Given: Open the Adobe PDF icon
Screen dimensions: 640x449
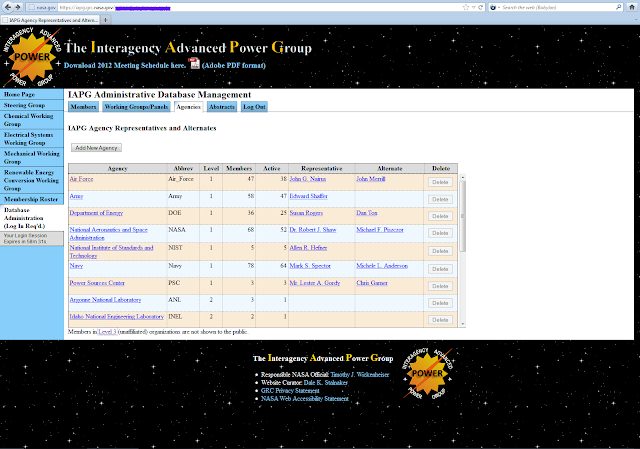Looking at the screenshot, I should pyautogui.click(x=195, y=64).
